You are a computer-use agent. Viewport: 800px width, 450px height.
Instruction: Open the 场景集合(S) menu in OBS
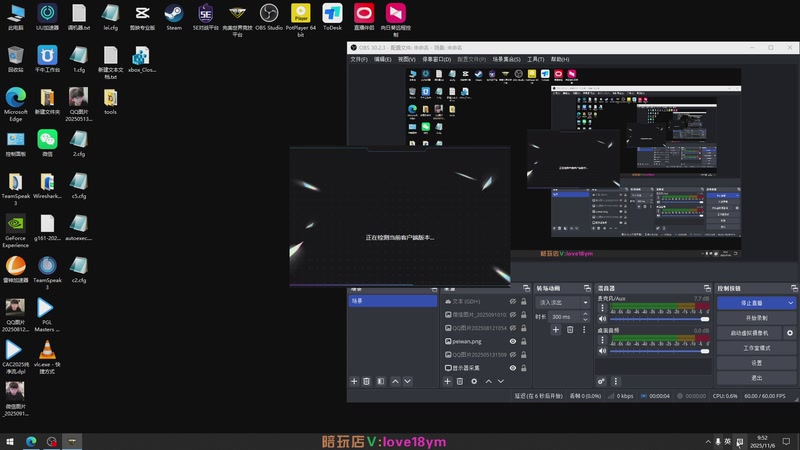506,59
